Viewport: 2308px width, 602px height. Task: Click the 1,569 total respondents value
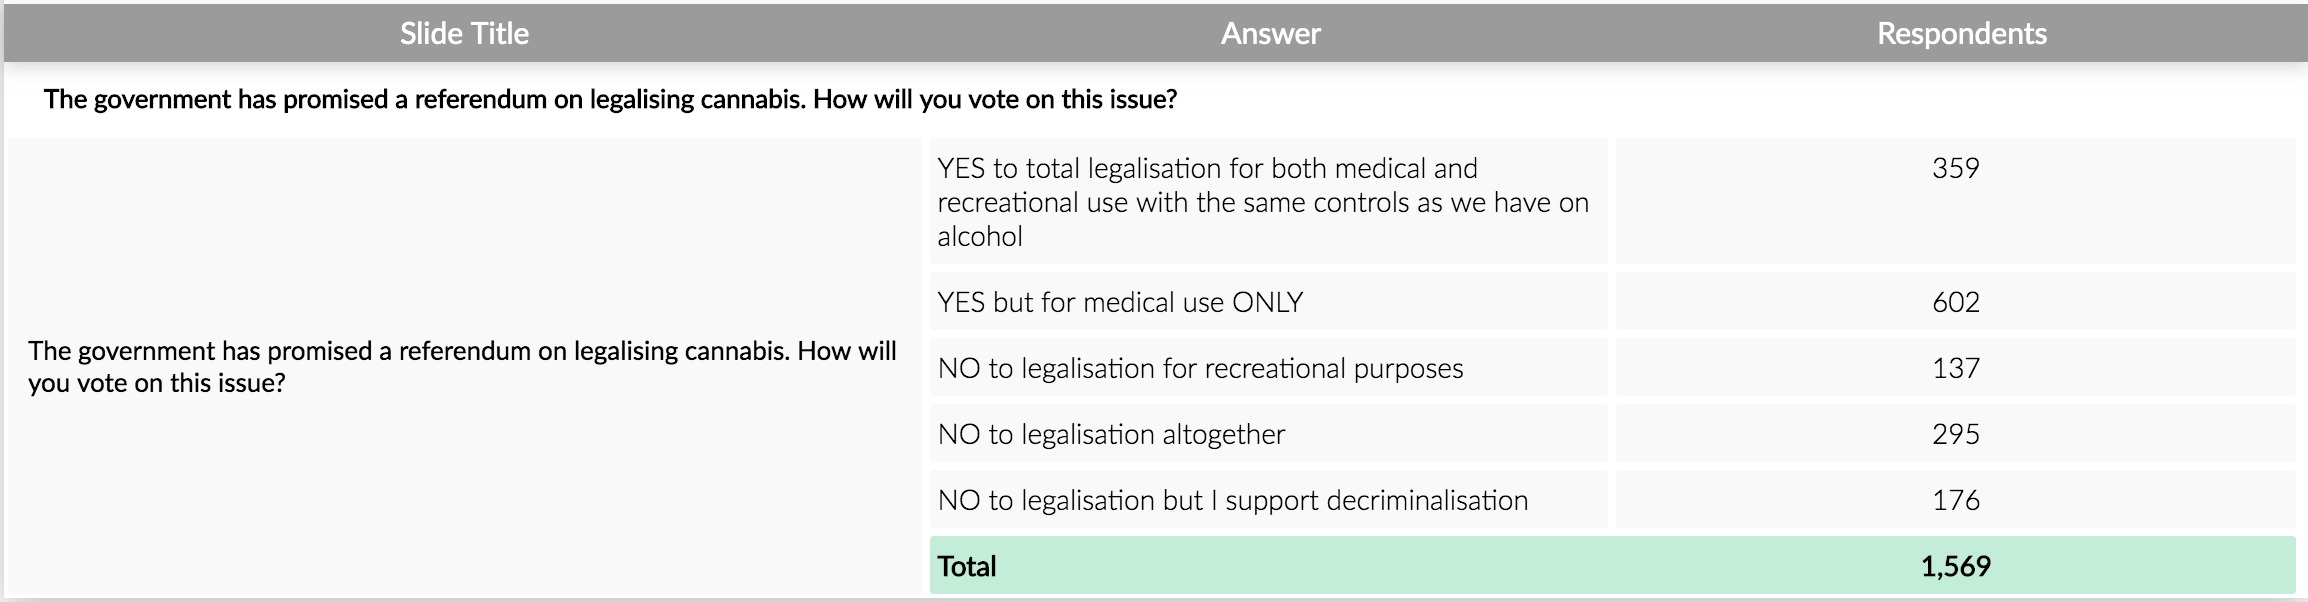[x=1955, y=566]
